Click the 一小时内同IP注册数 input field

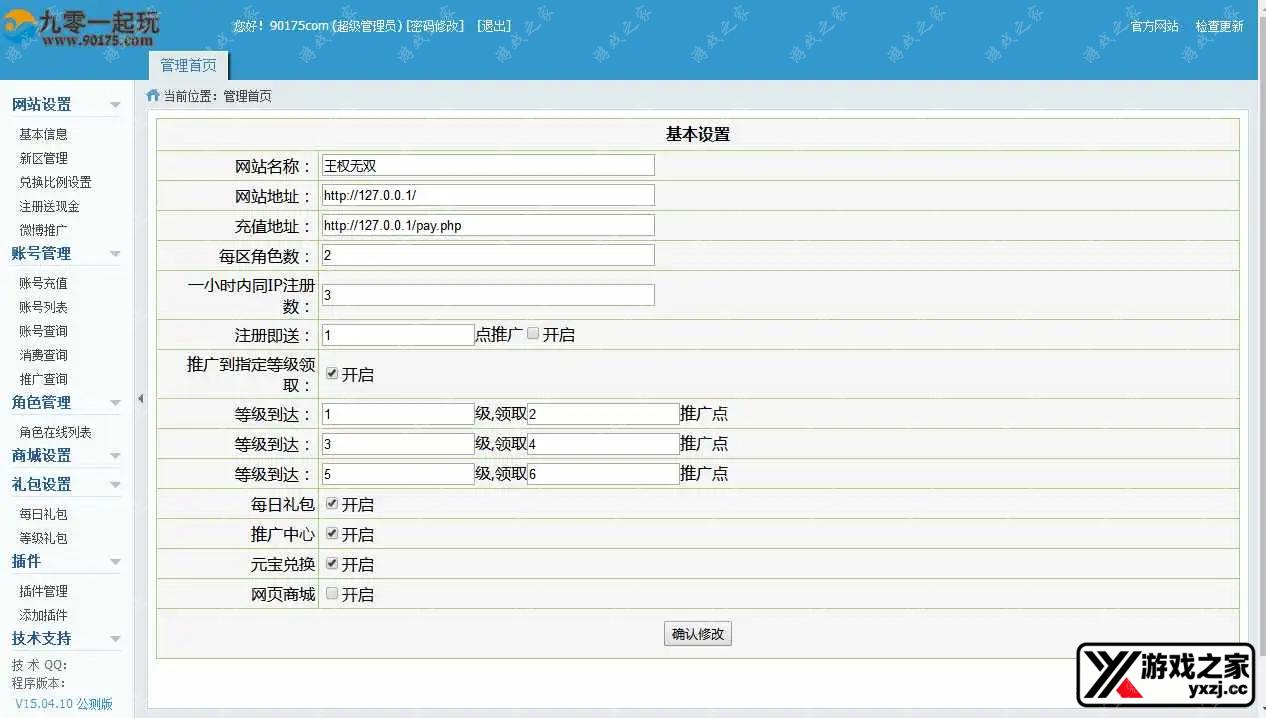[x=488, y=295]
